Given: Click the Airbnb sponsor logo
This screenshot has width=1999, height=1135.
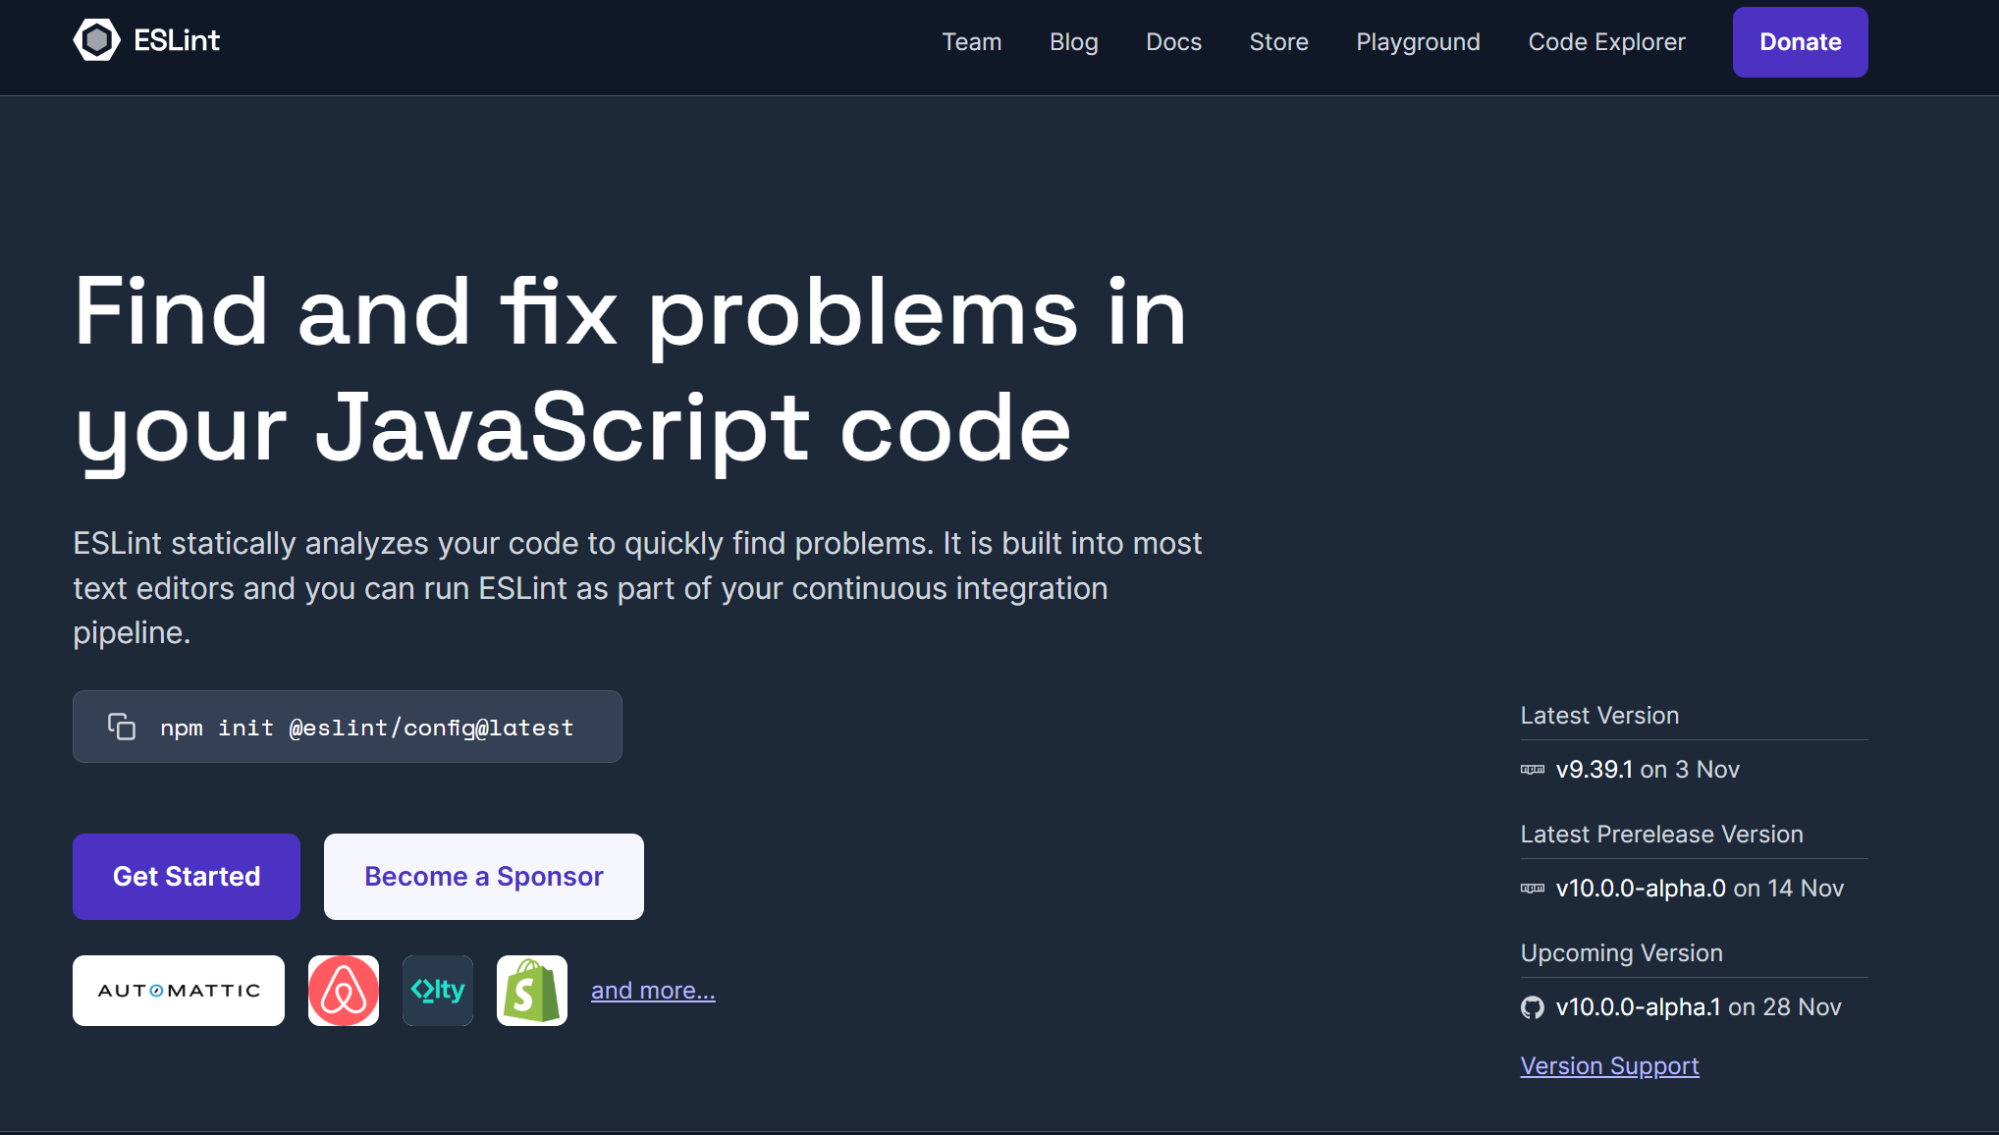Looking at the screenshot, I should (343, 990).
